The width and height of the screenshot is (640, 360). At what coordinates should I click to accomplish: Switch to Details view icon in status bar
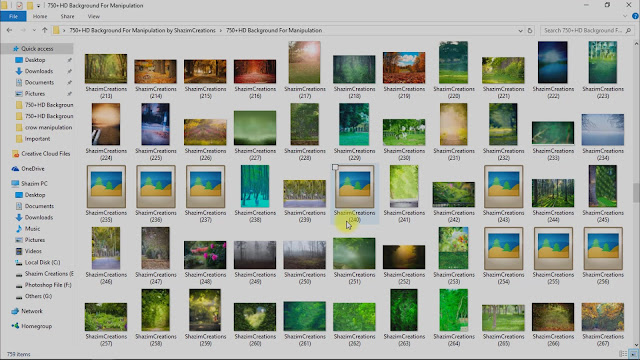[x=623, y=354]
